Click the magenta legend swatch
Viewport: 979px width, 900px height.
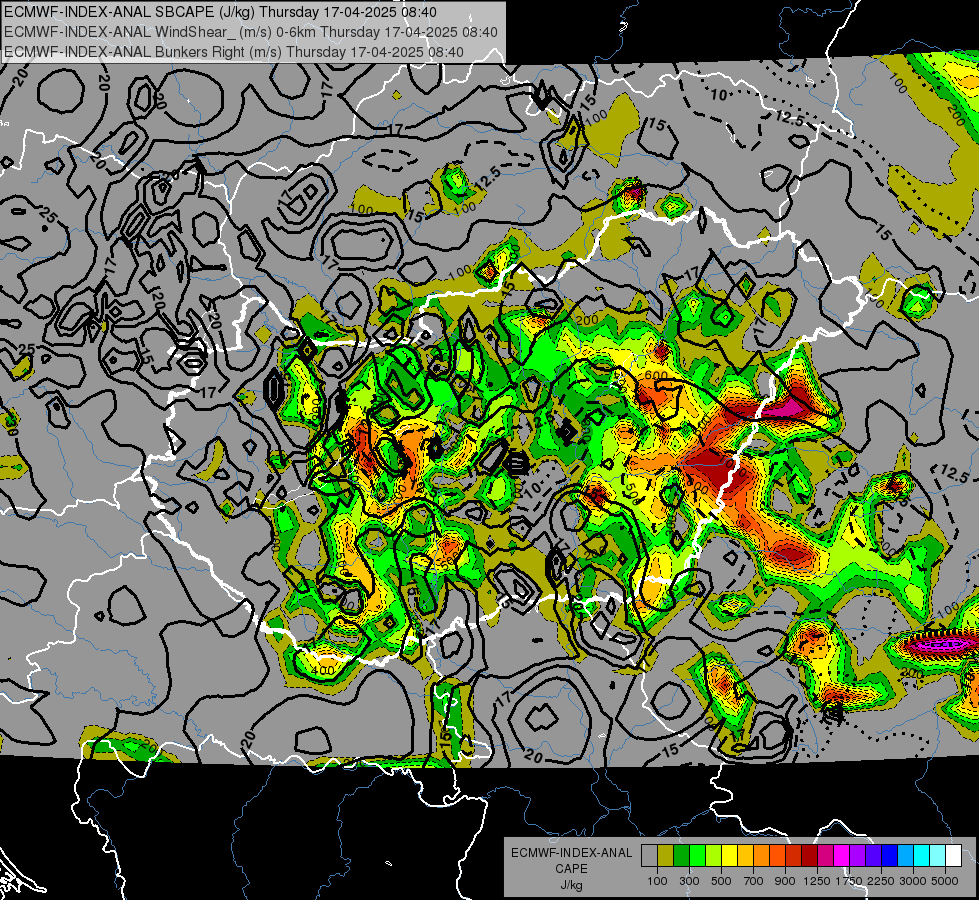pos(842,856)
